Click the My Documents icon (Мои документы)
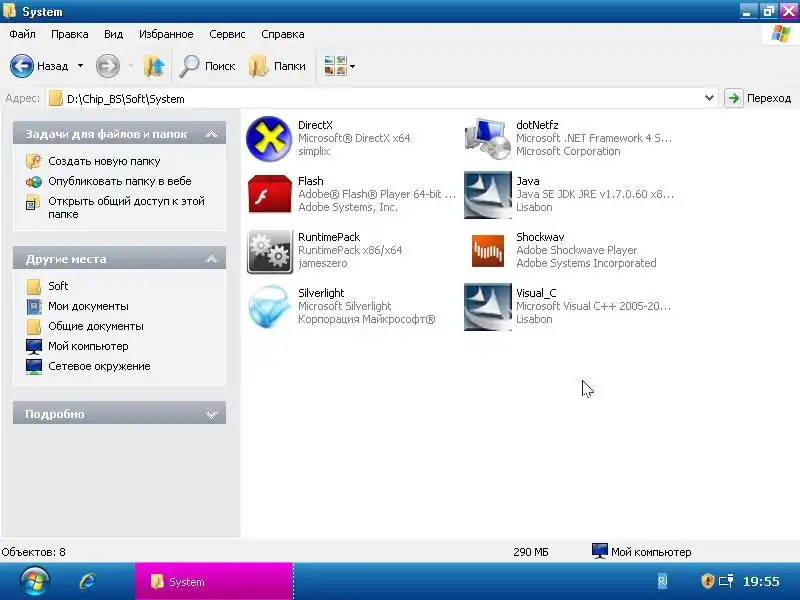This screenshot has width=800, height=600. click(34, 306)
